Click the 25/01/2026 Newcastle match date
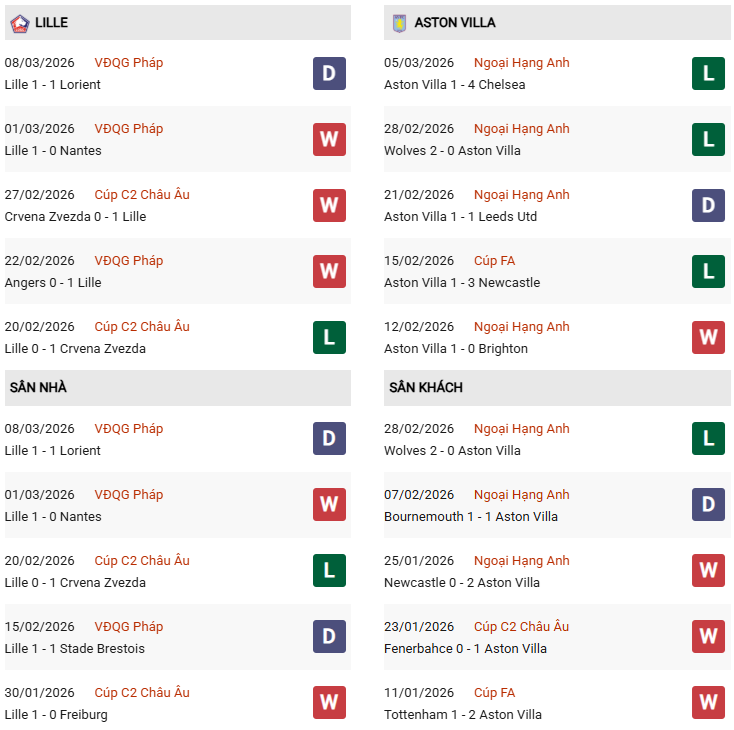The height and width of the screenshot is (730, 734). pos(419,561)
